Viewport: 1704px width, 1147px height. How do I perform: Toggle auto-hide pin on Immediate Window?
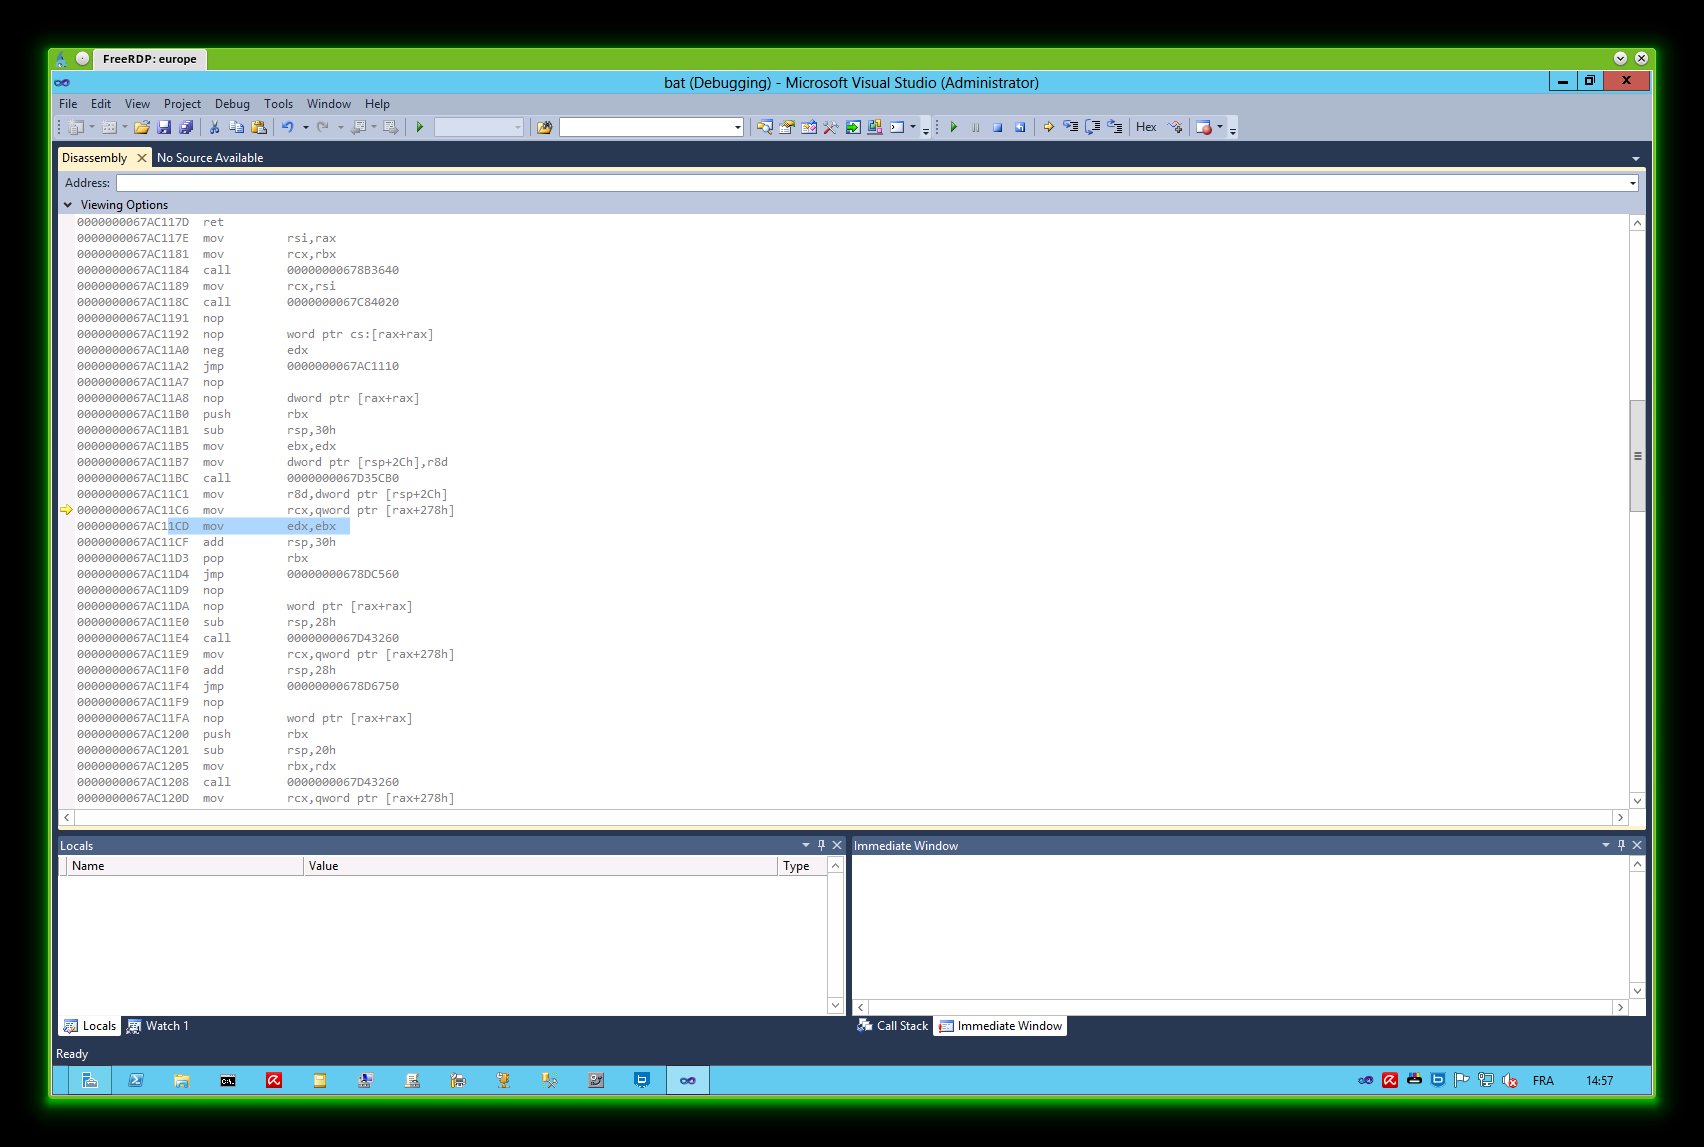point(1621,845)
